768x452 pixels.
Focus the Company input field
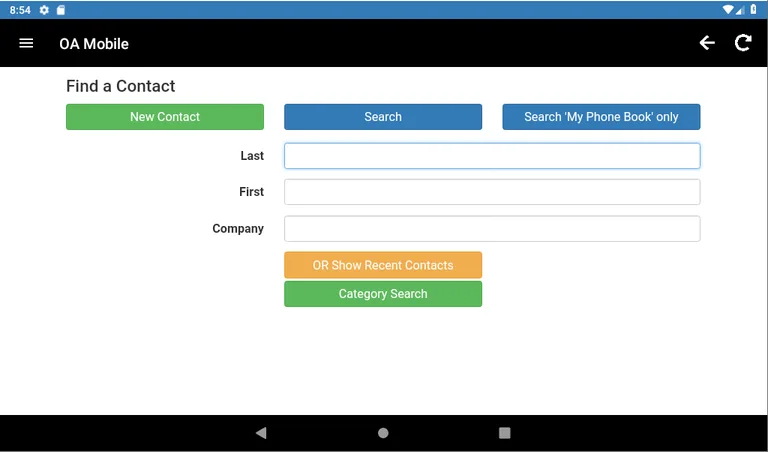[492, 229]
